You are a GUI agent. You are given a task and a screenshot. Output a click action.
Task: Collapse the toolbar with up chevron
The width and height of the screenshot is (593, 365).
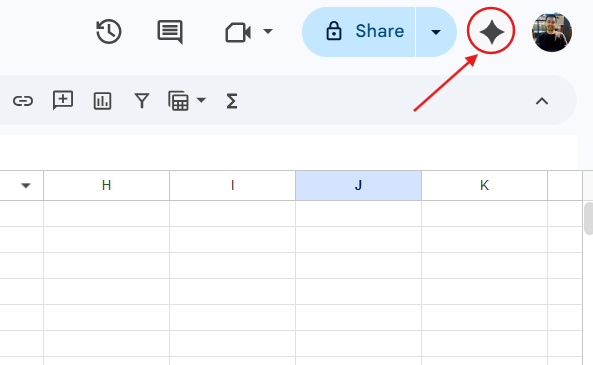coord(542,101)
